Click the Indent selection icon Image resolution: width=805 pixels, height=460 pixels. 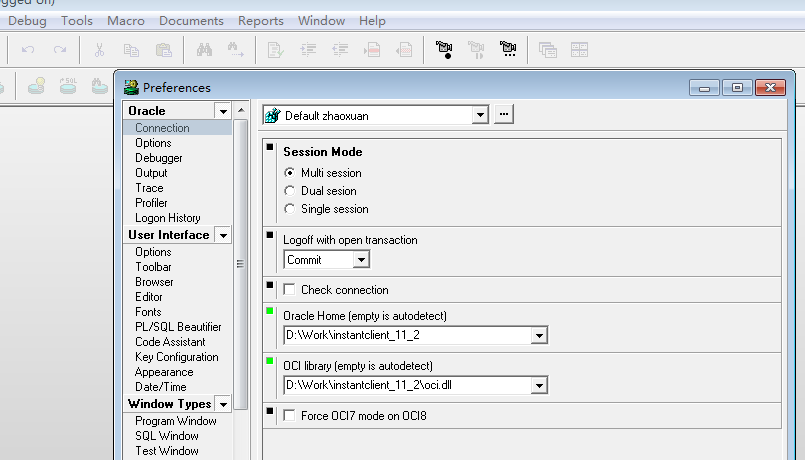(x=308, y=50)
